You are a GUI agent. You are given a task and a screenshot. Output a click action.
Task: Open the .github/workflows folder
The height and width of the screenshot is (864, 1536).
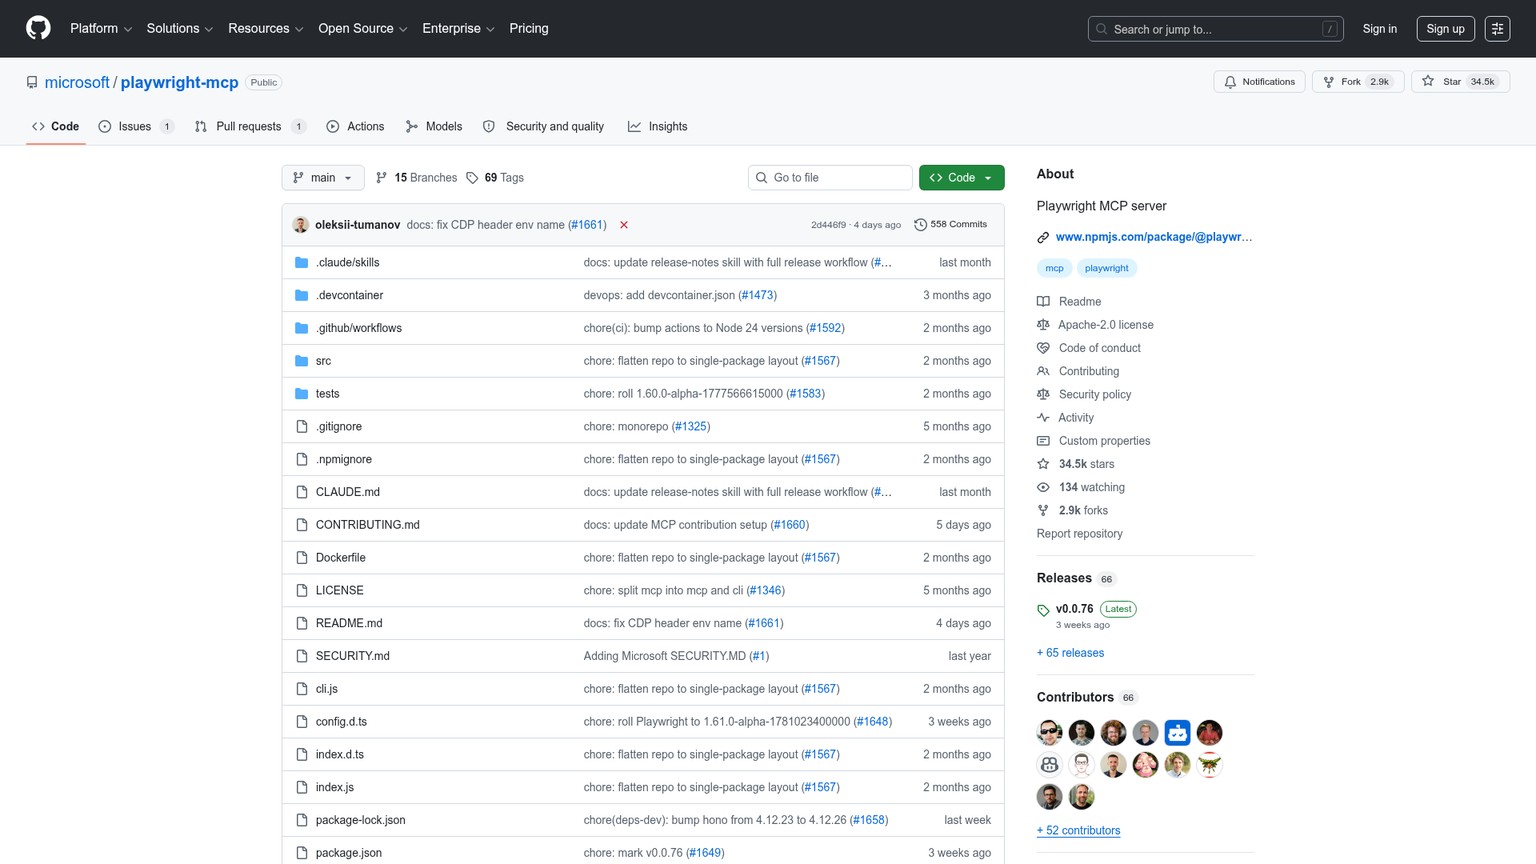pos(359,328)
